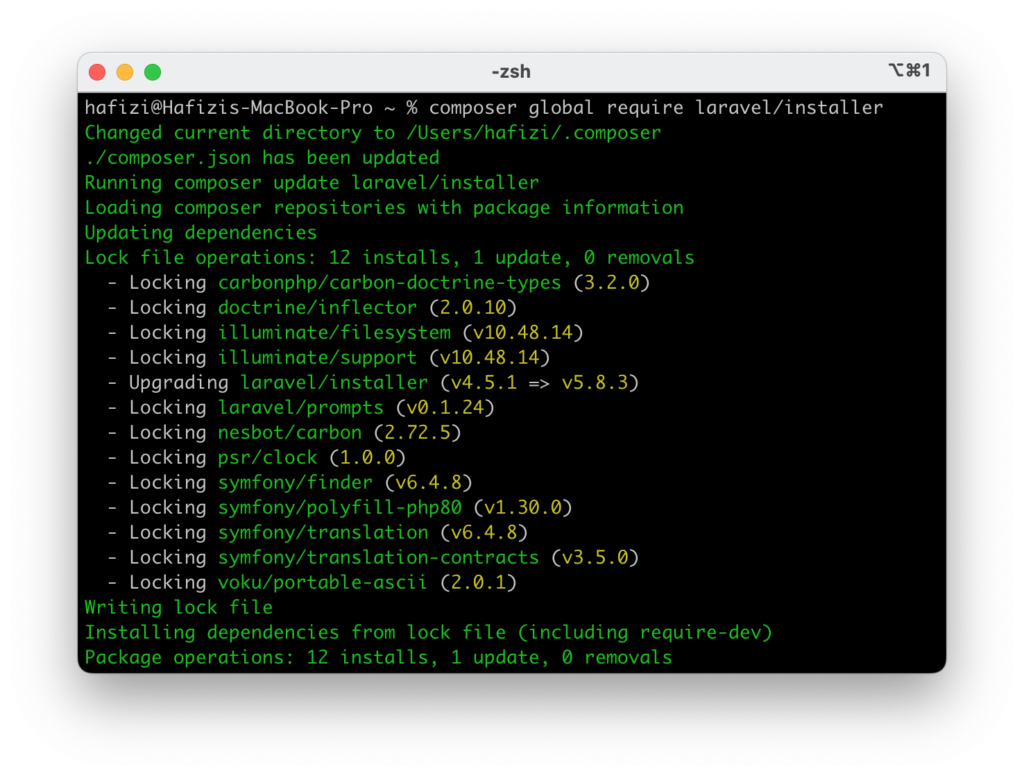Click version 1.0.0 of psr/clock
Screen dimensions: 1024x776
click(368, 457)
